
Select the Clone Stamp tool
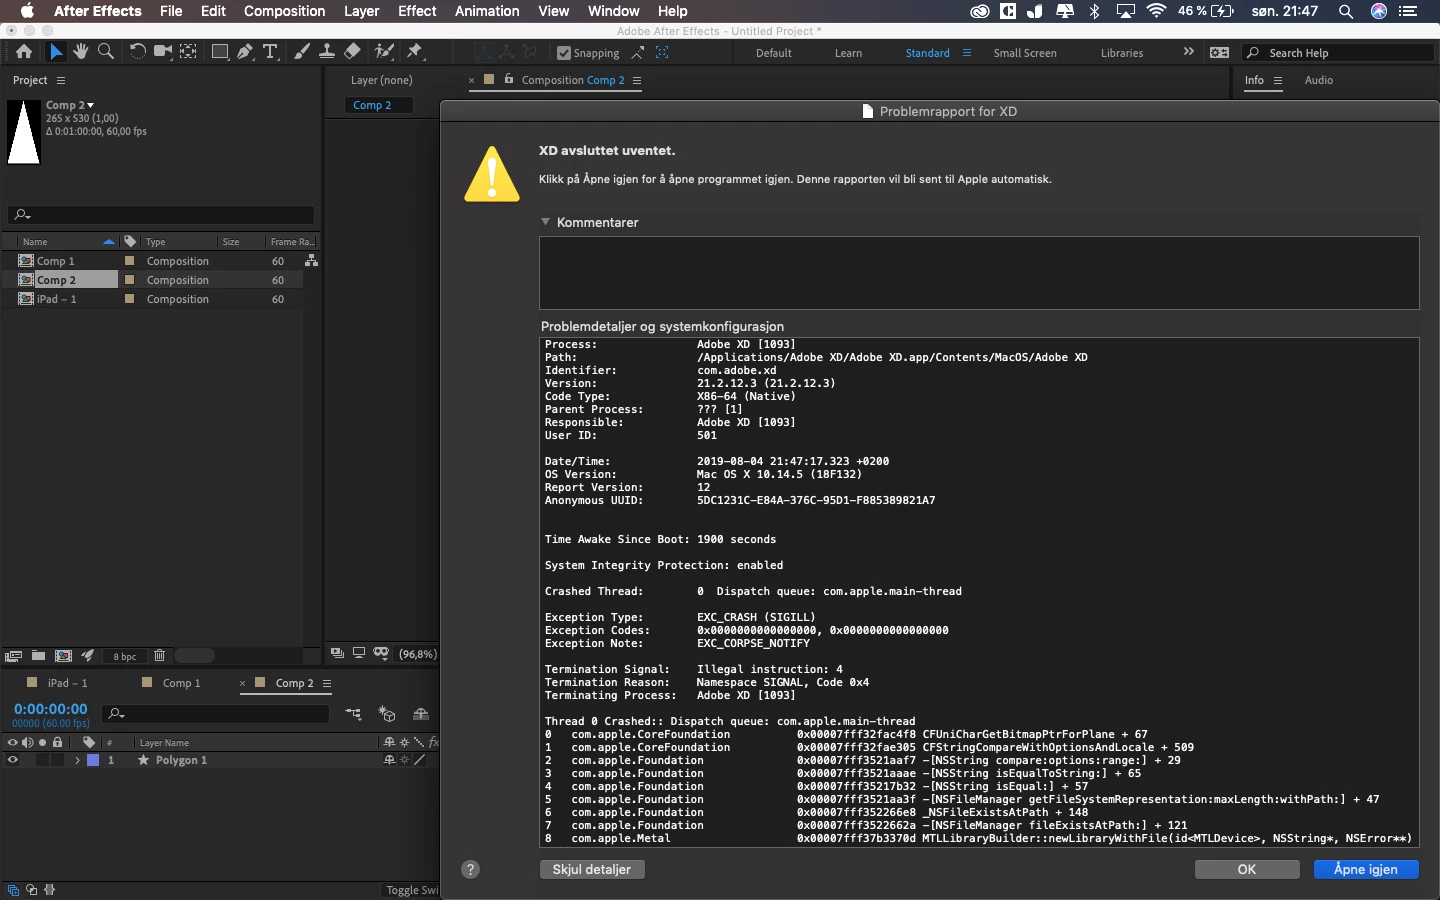327,52
